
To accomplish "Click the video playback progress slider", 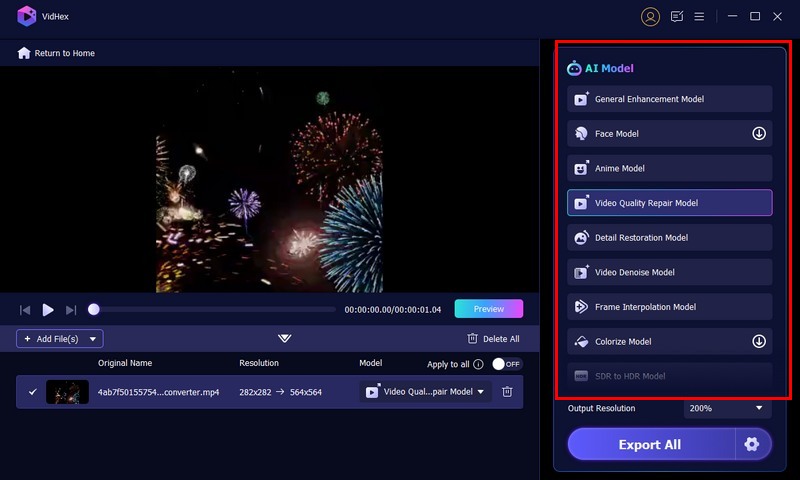I will (214, 310).
